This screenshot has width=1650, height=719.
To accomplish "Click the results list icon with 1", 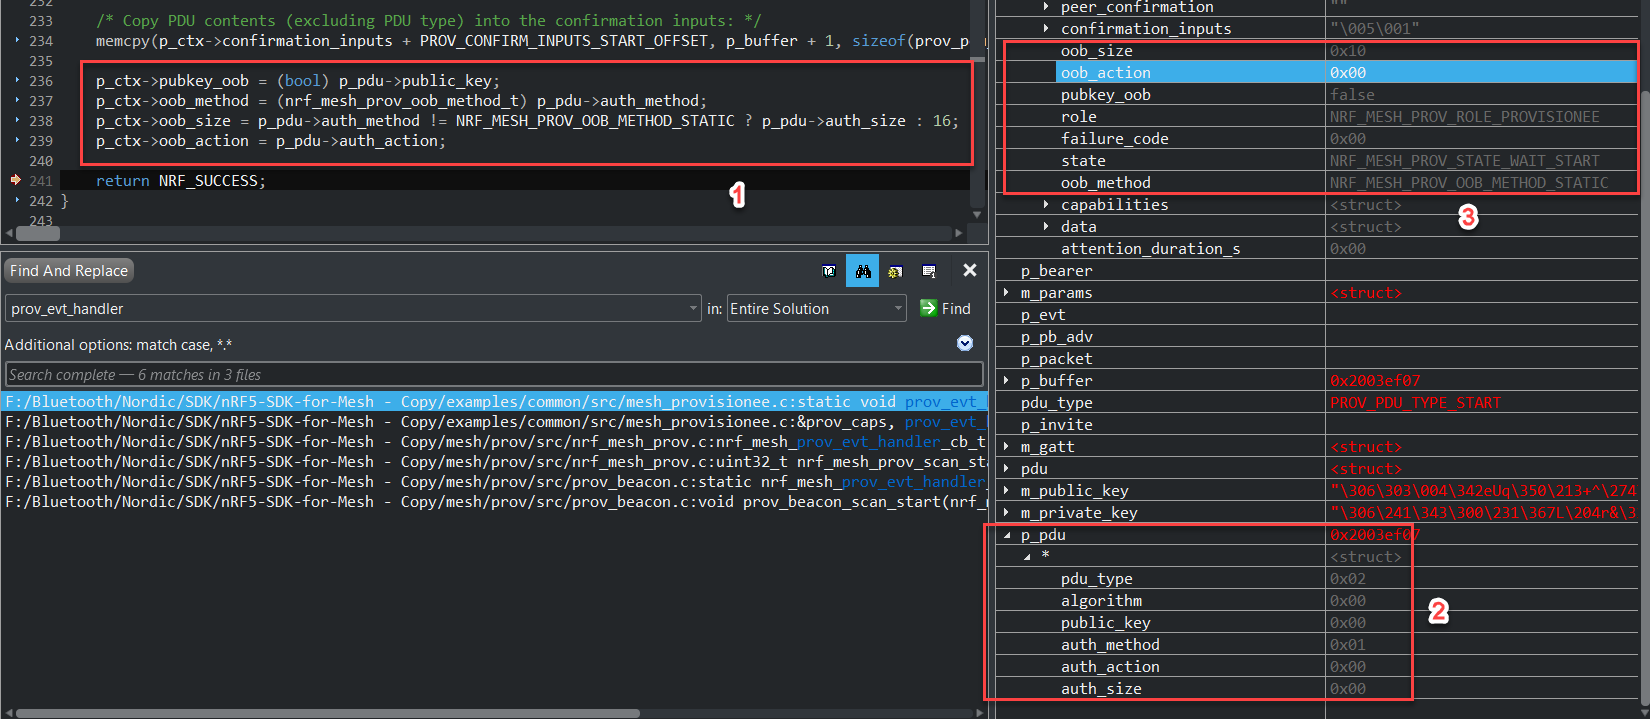I will (929, 271).
